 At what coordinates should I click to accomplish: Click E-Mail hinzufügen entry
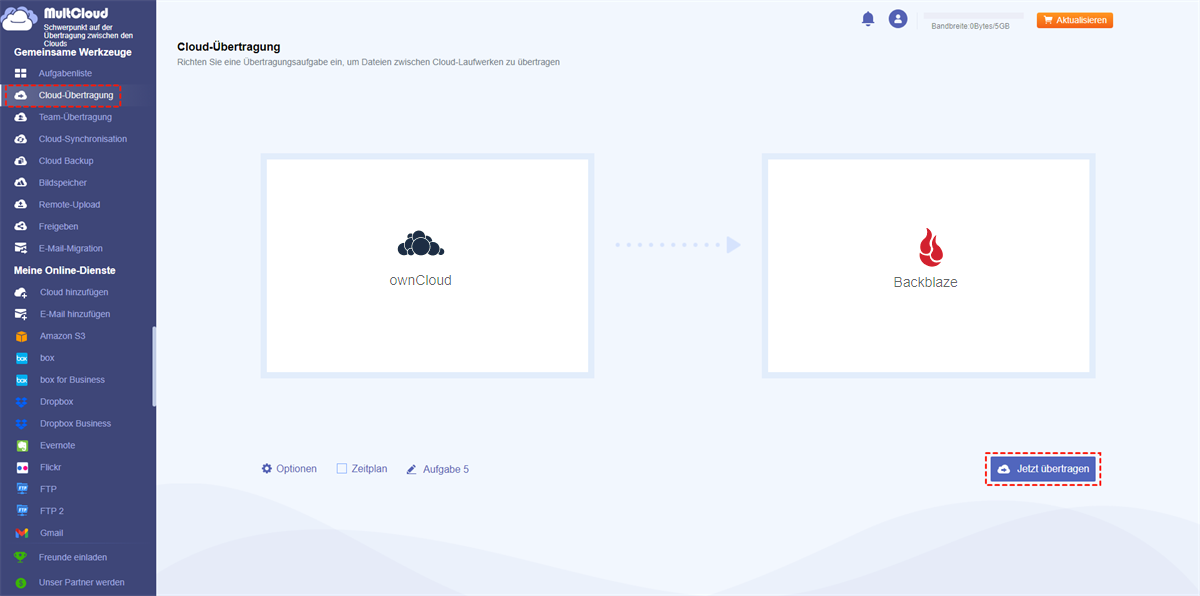(75, 314)
